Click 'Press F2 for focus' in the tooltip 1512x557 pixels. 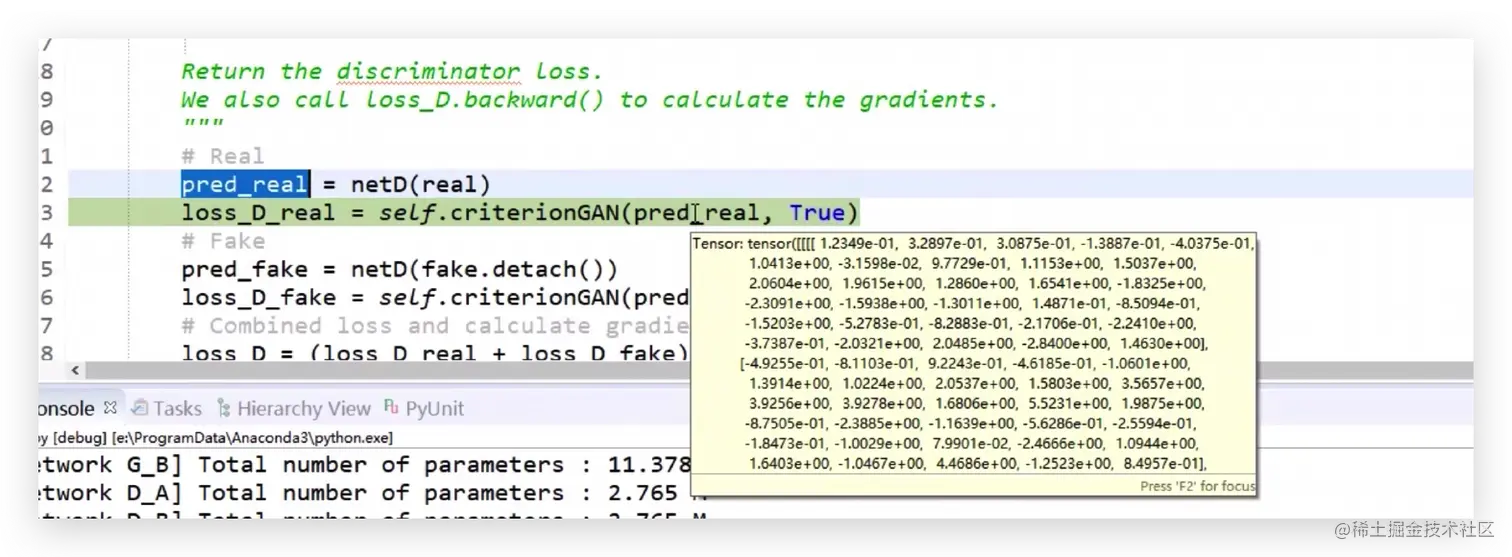[1197, 486]
